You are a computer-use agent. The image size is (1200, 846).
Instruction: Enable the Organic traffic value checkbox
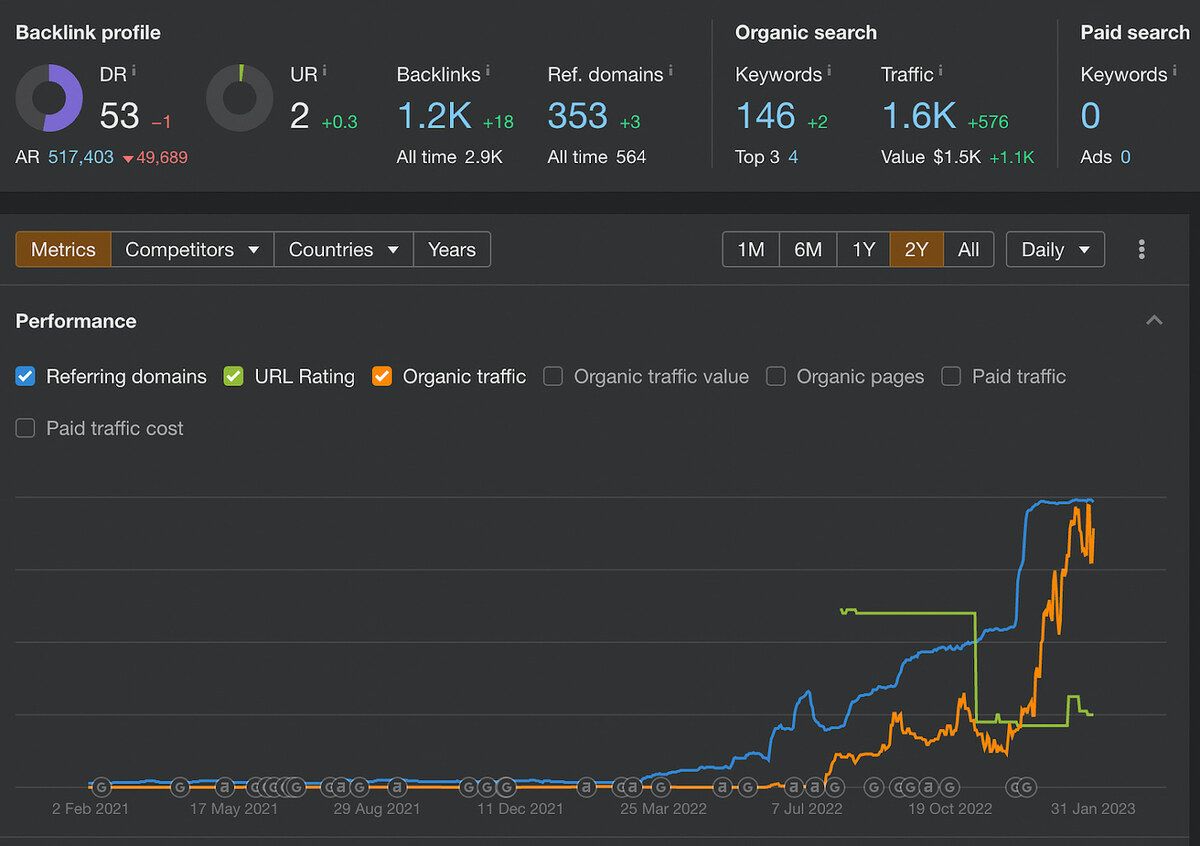point(553,377)
